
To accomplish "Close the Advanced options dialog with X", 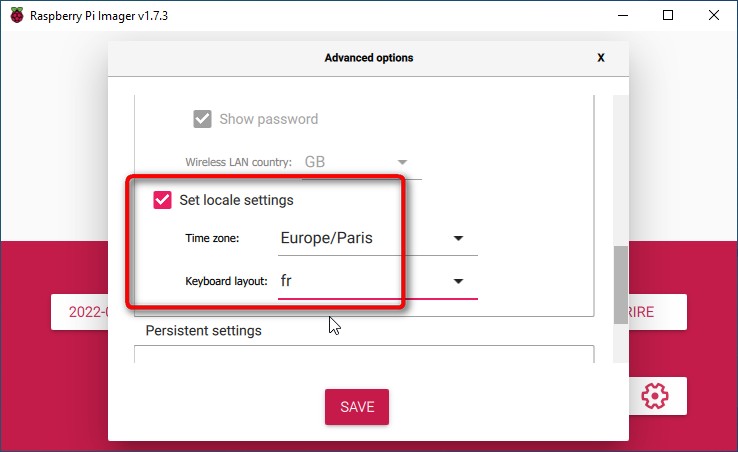I will [x=601, y=57].
